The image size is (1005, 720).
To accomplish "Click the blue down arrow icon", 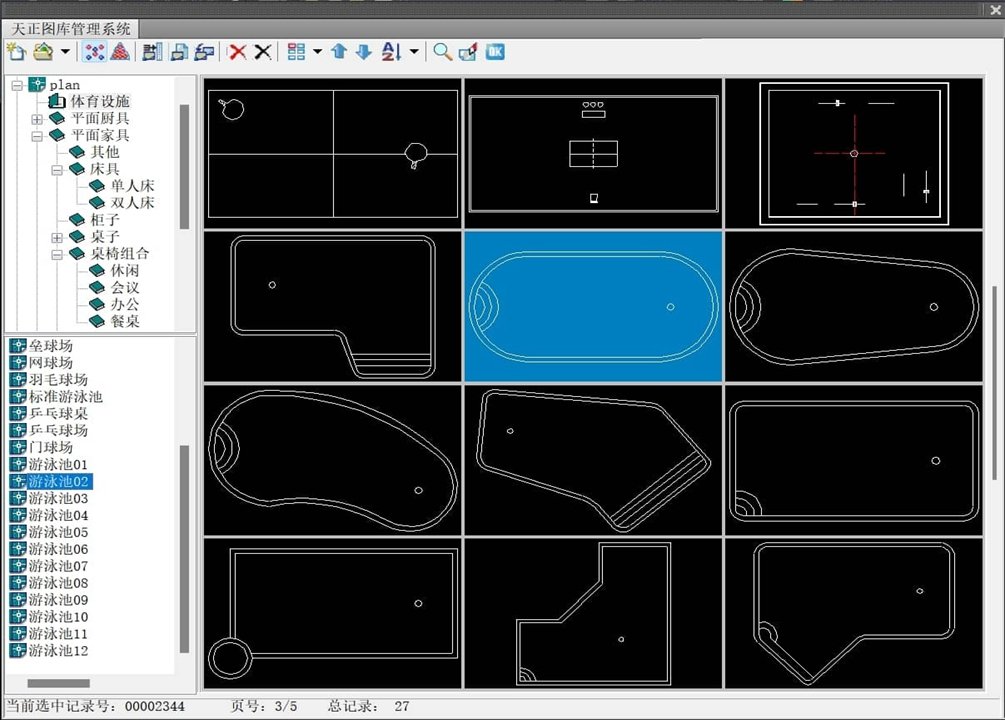I will click(x=363, y=51).
